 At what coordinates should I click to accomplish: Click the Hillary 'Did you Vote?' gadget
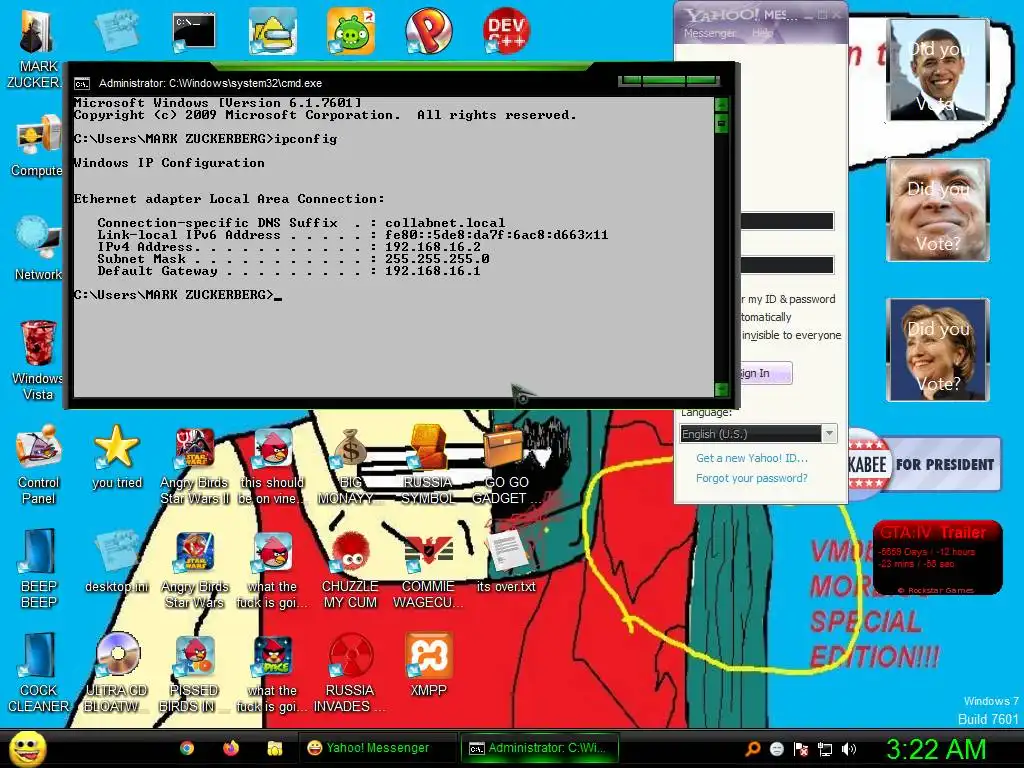point(938,350)
